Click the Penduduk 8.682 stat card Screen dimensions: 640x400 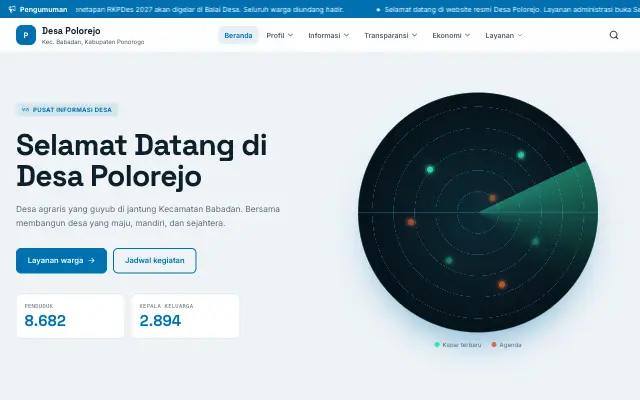tap(70, 316)
